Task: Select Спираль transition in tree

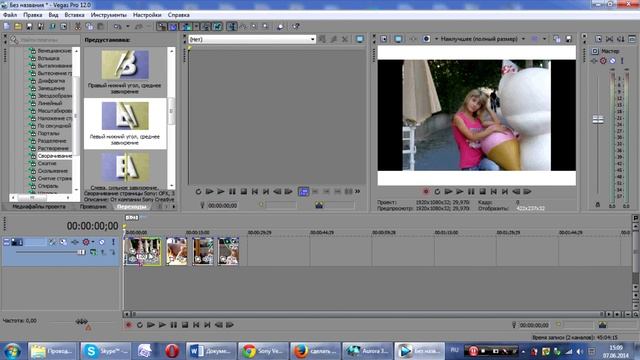Action: pos(48,186)
